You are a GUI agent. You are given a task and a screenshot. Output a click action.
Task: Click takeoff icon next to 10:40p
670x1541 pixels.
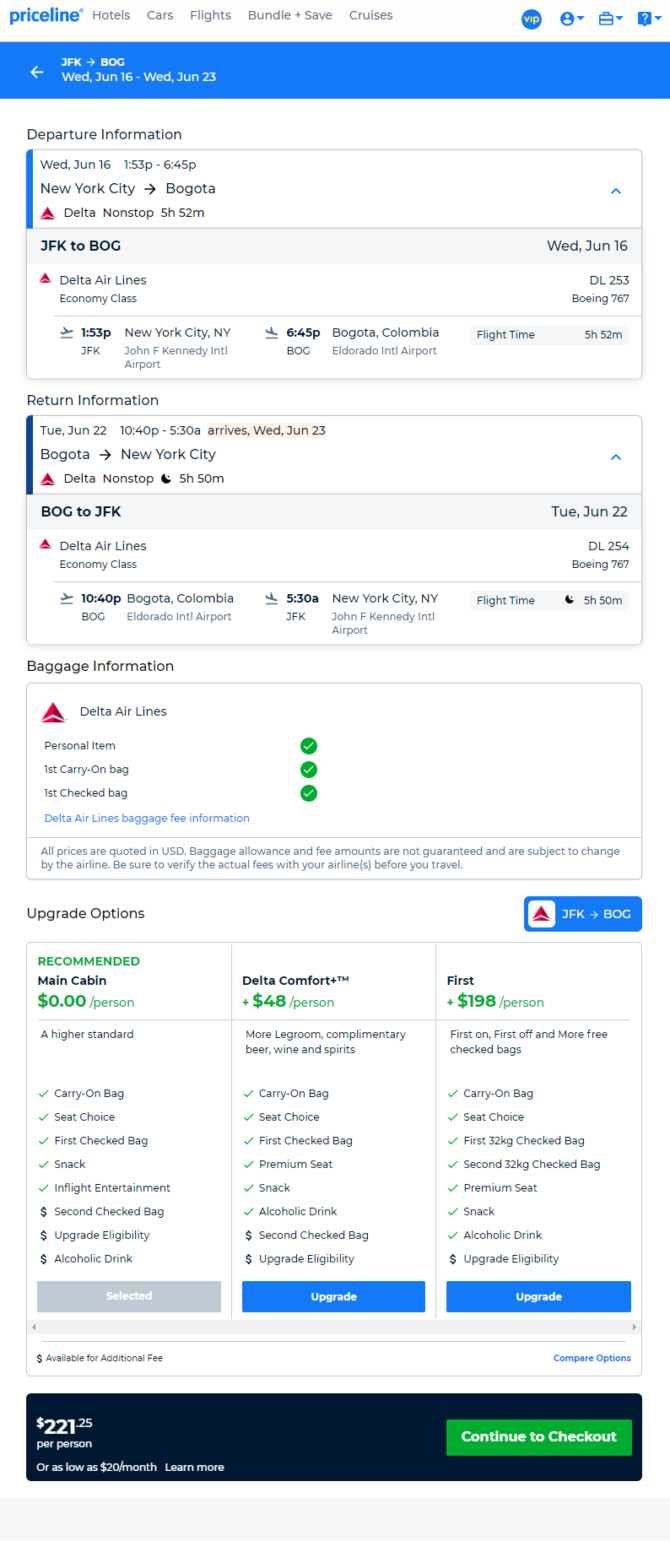point(67,599)
